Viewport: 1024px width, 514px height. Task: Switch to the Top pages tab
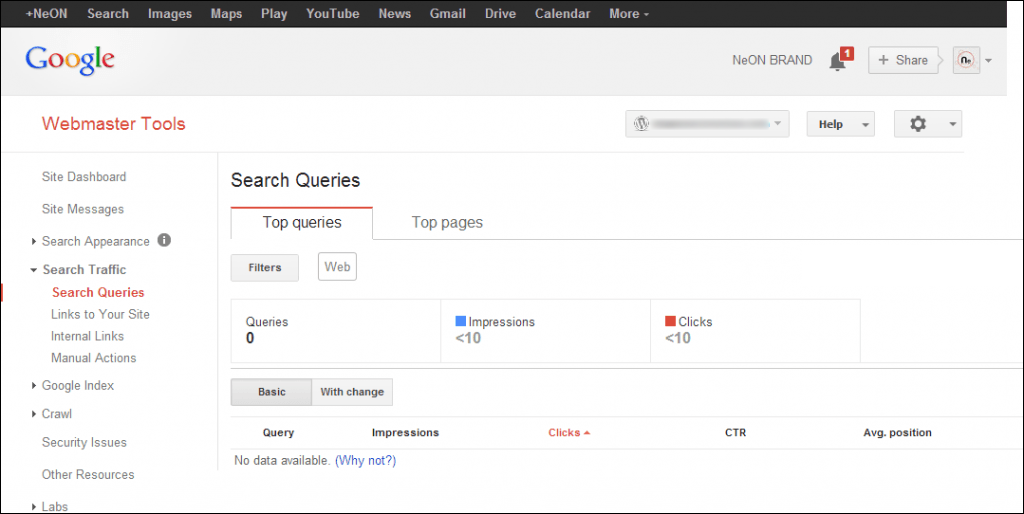pyautogui.click(x=447, y=223)
